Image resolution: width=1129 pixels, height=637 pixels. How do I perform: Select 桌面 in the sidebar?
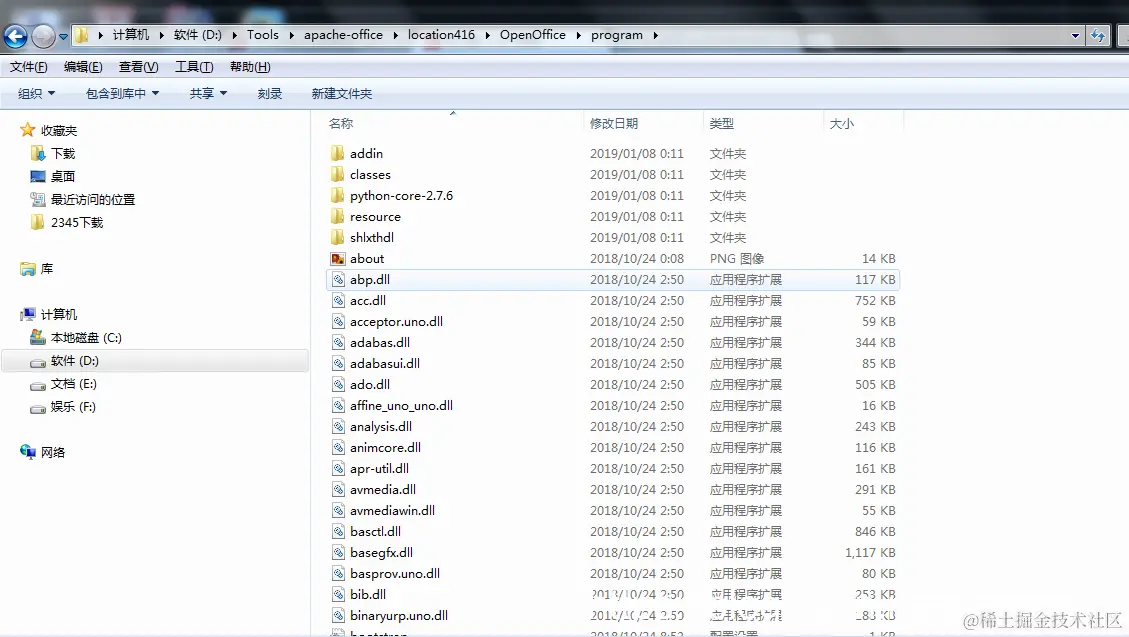click(x=63, y=176)
